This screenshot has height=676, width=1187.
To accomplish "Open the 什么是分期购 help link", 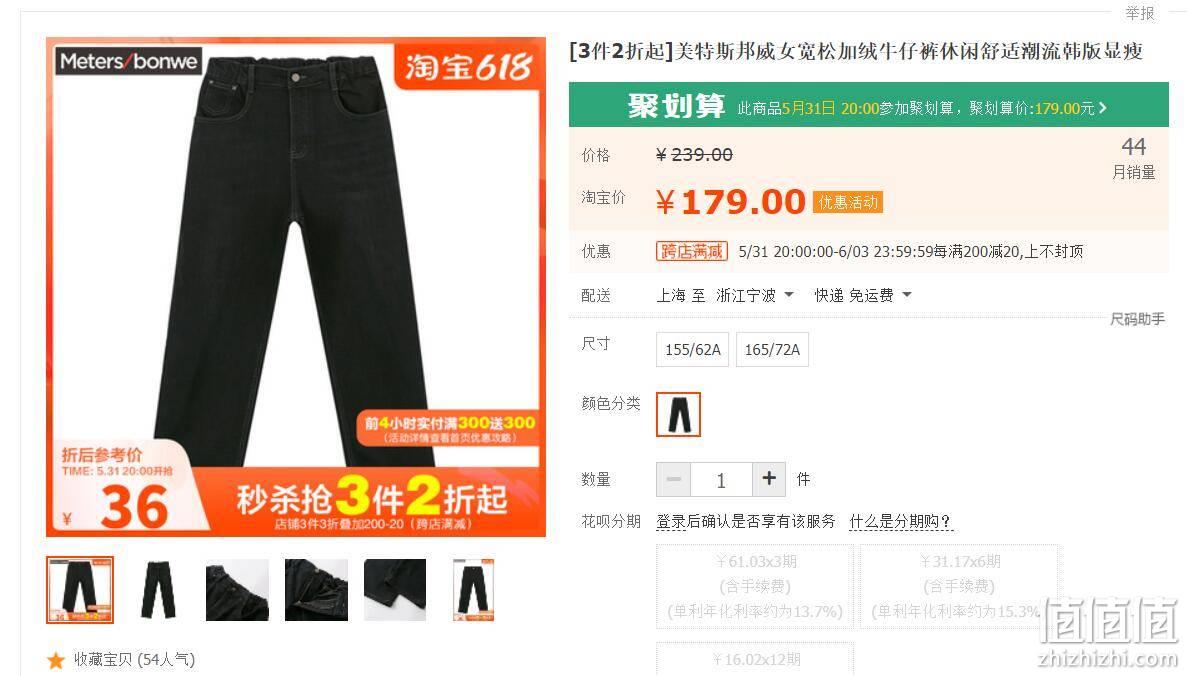I will (900, 522).
